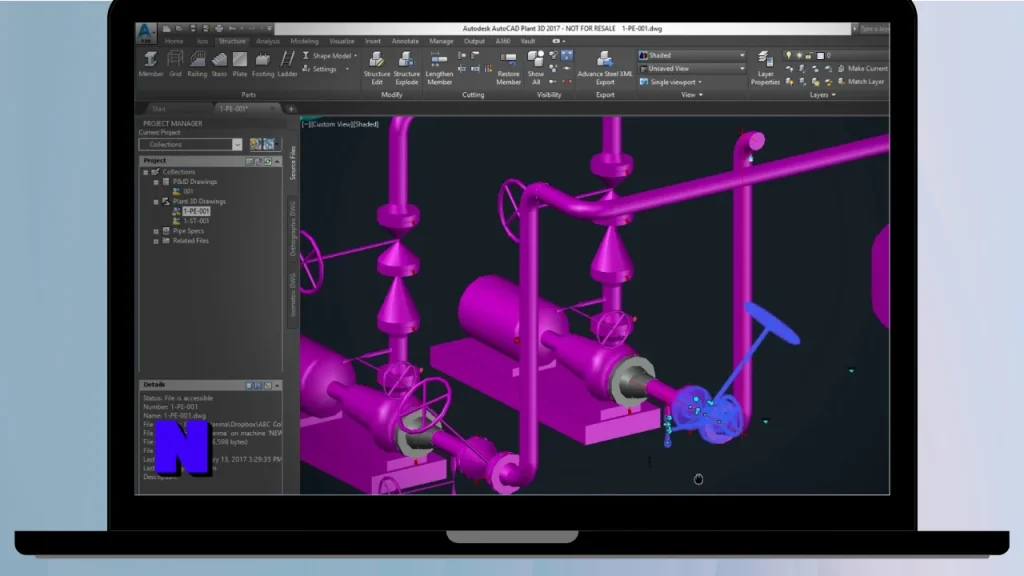Click the Structure Explode tool
Viewport: 1024px width, 576px height.
(406, 68)
